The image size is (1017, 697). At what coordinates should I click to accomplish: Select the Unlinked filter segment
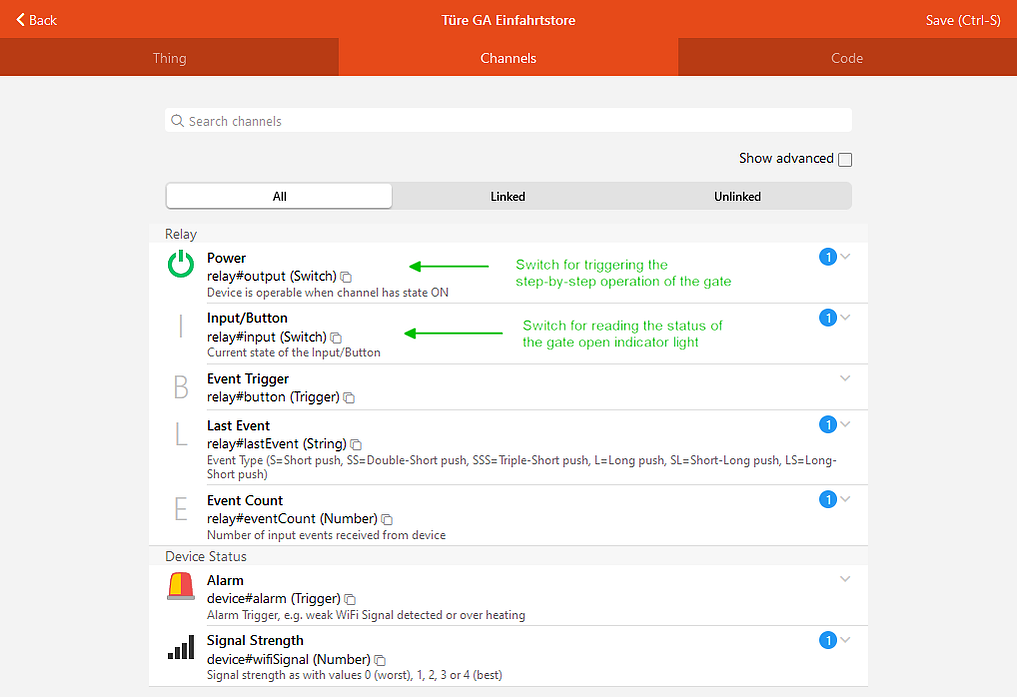(737, 196)
